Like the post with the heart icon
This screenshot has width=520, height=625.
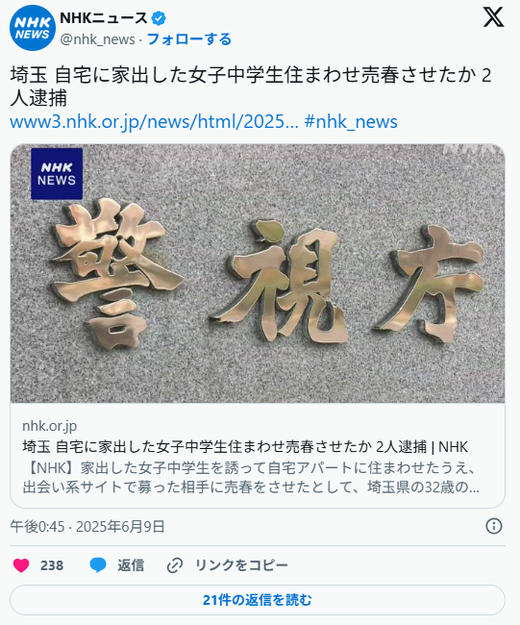coord(21,565)
